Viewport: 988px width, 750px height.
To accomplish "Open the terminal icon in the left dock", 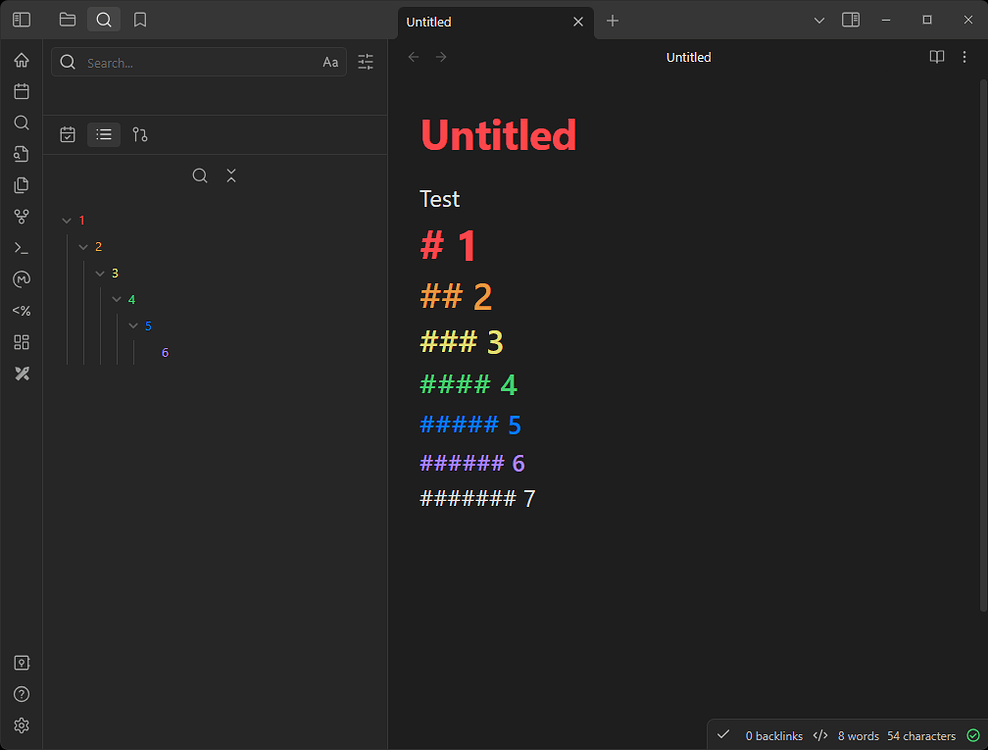I will [x=21, y=247].
